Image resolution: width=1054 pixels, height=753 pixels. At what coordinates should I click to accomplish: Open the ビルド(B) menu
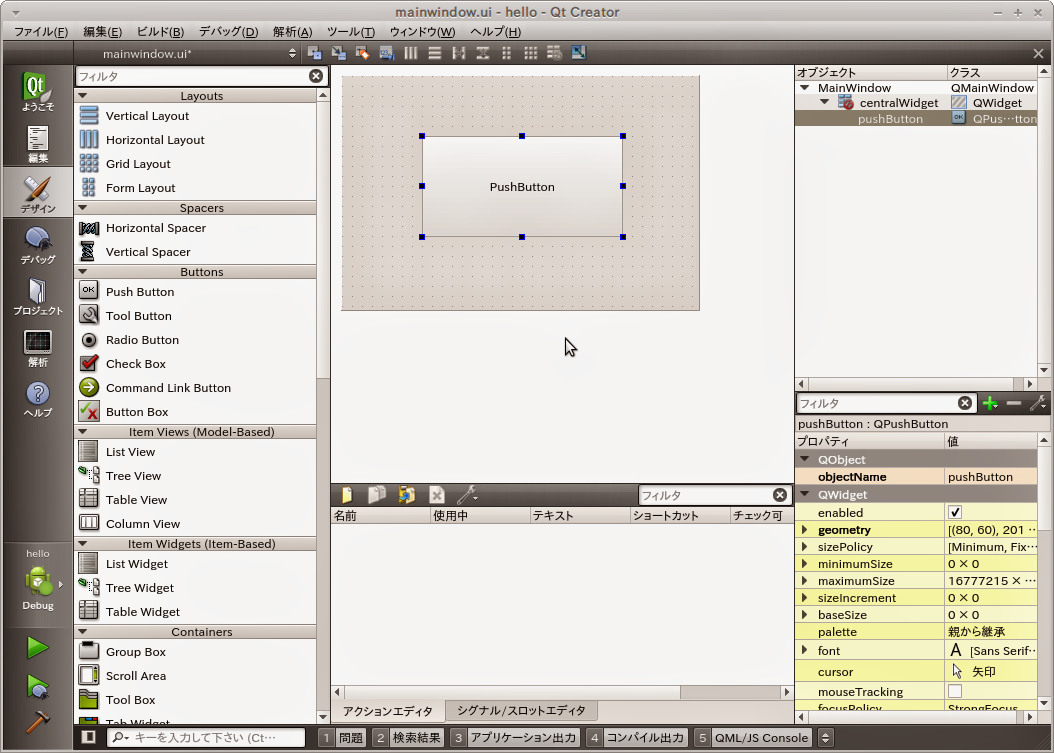(x=160, y=32)
